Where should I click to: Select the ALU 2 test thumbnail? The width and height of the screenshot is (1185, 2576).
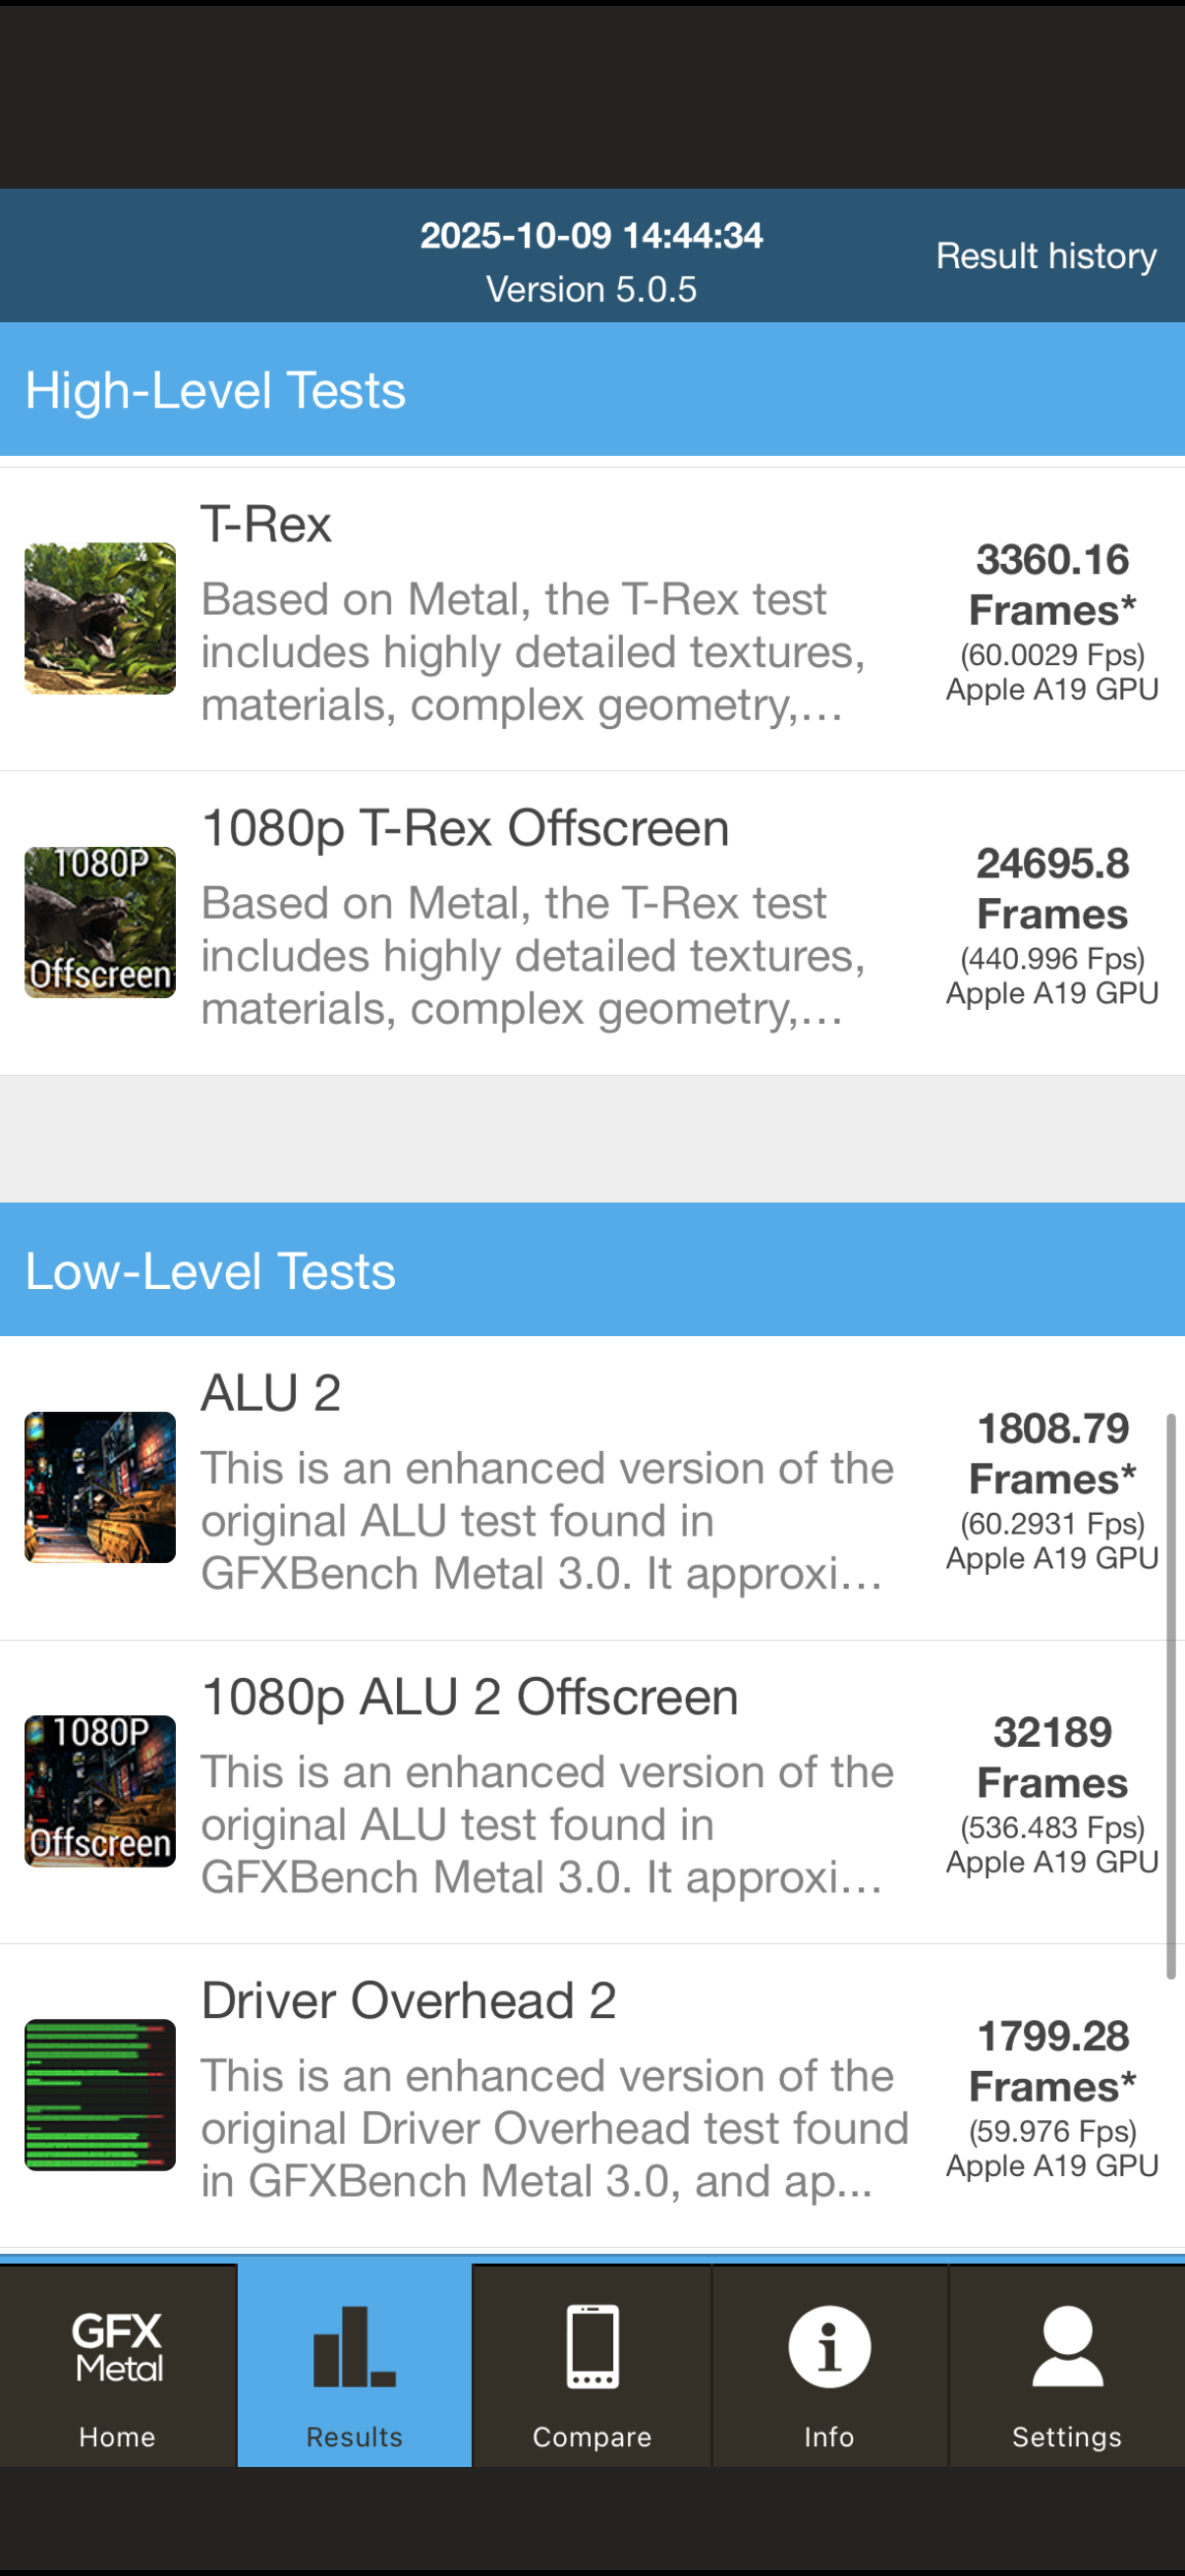tap(100, 1487)
